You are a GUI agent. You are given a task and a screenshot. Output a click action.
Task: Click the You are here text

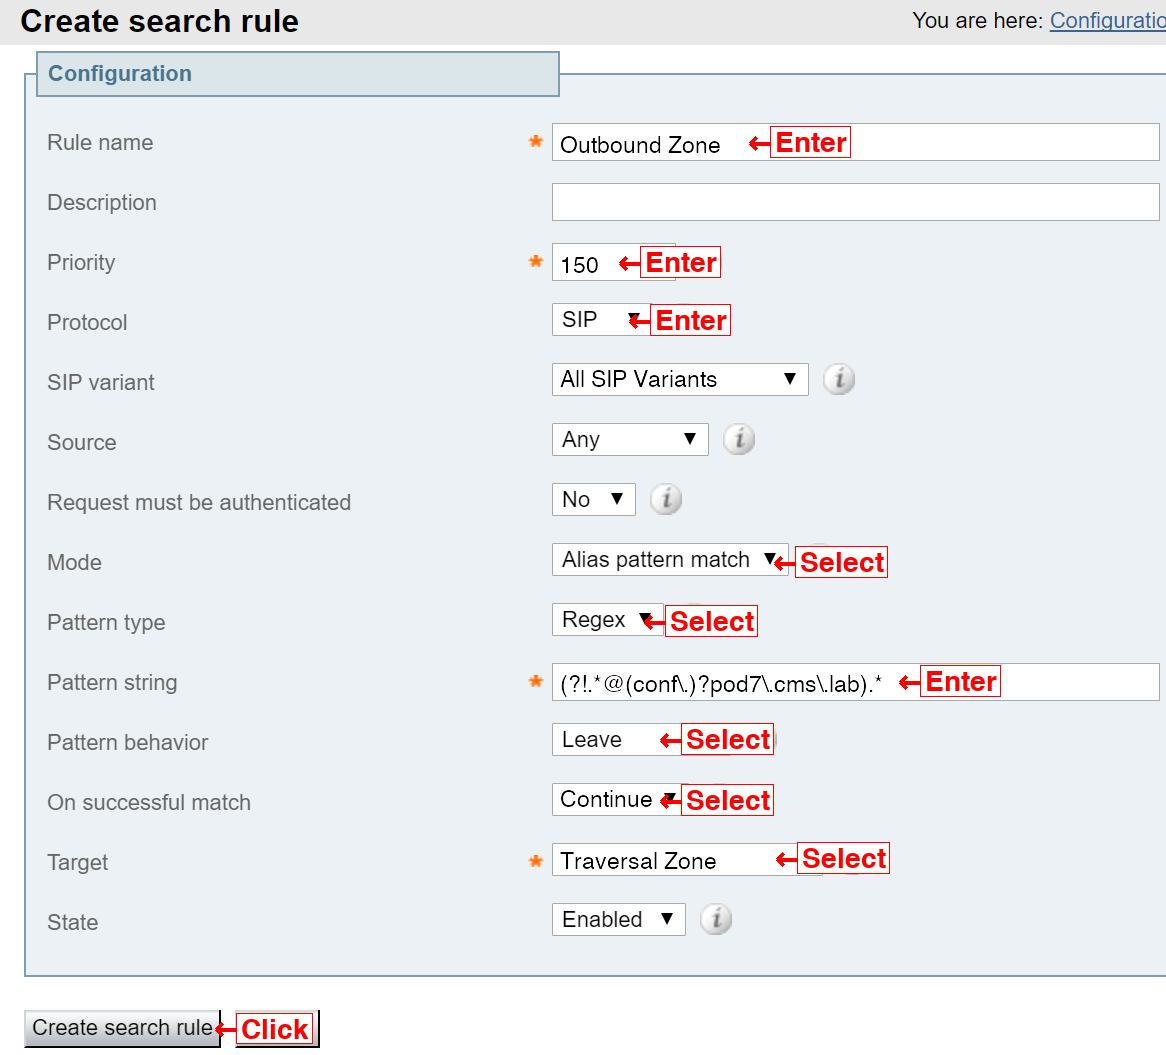point(978,21)
